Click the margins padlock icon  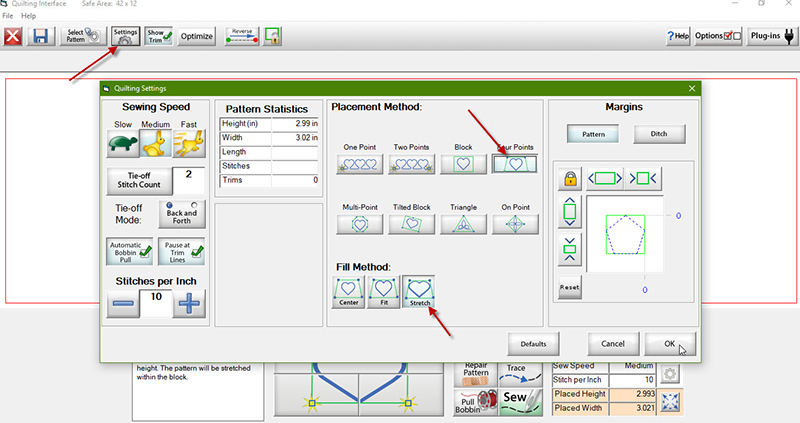point(570,179)
